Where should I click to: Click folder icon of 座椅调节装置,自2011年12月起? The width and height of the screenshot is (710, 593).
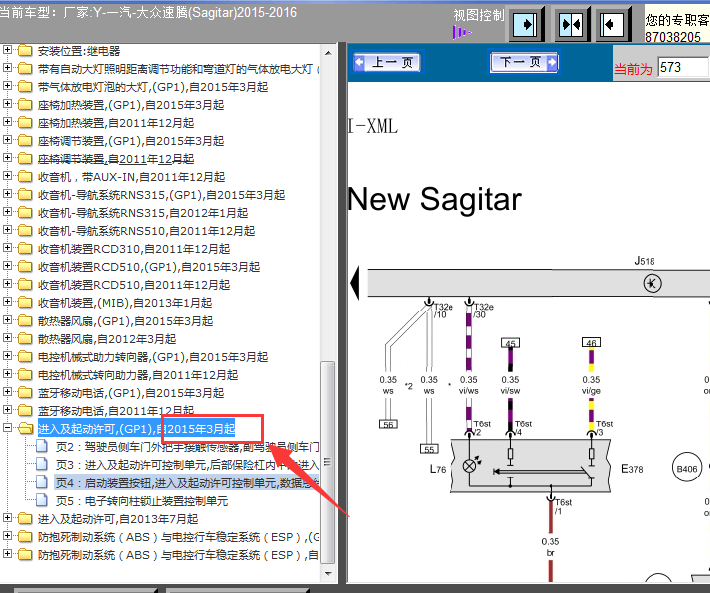pos(25,159)
